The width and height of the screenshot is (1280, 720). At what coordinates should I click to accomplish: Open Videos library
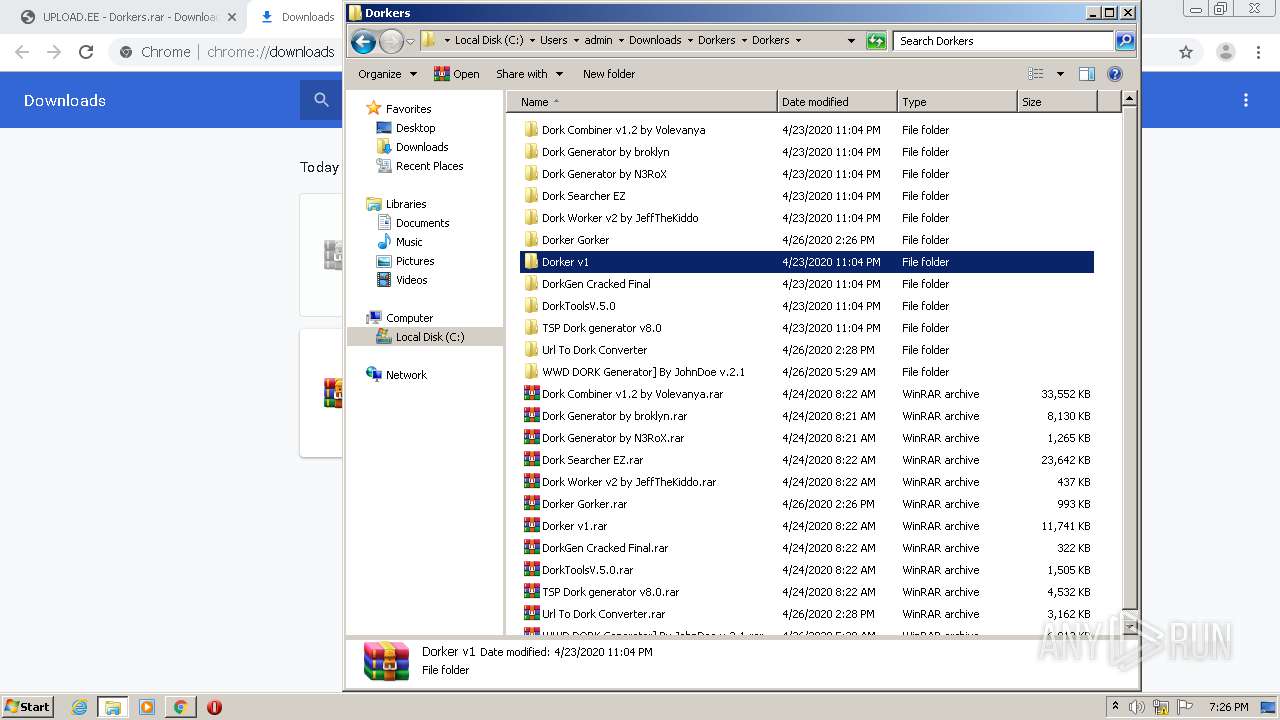(x=411, y=280)
